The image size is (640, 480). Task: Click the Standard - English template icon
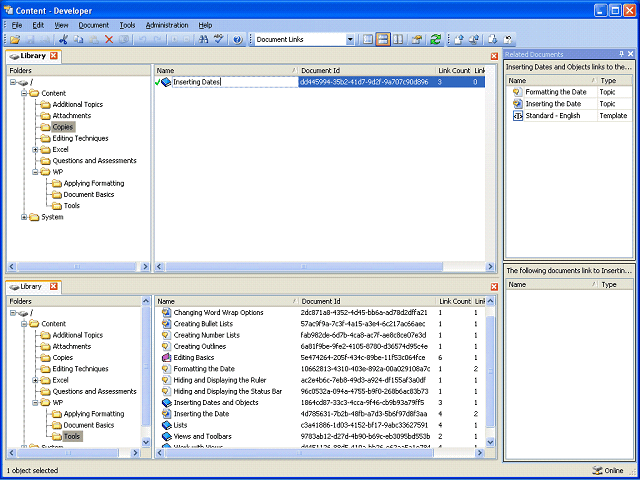(x=518, y=116)
